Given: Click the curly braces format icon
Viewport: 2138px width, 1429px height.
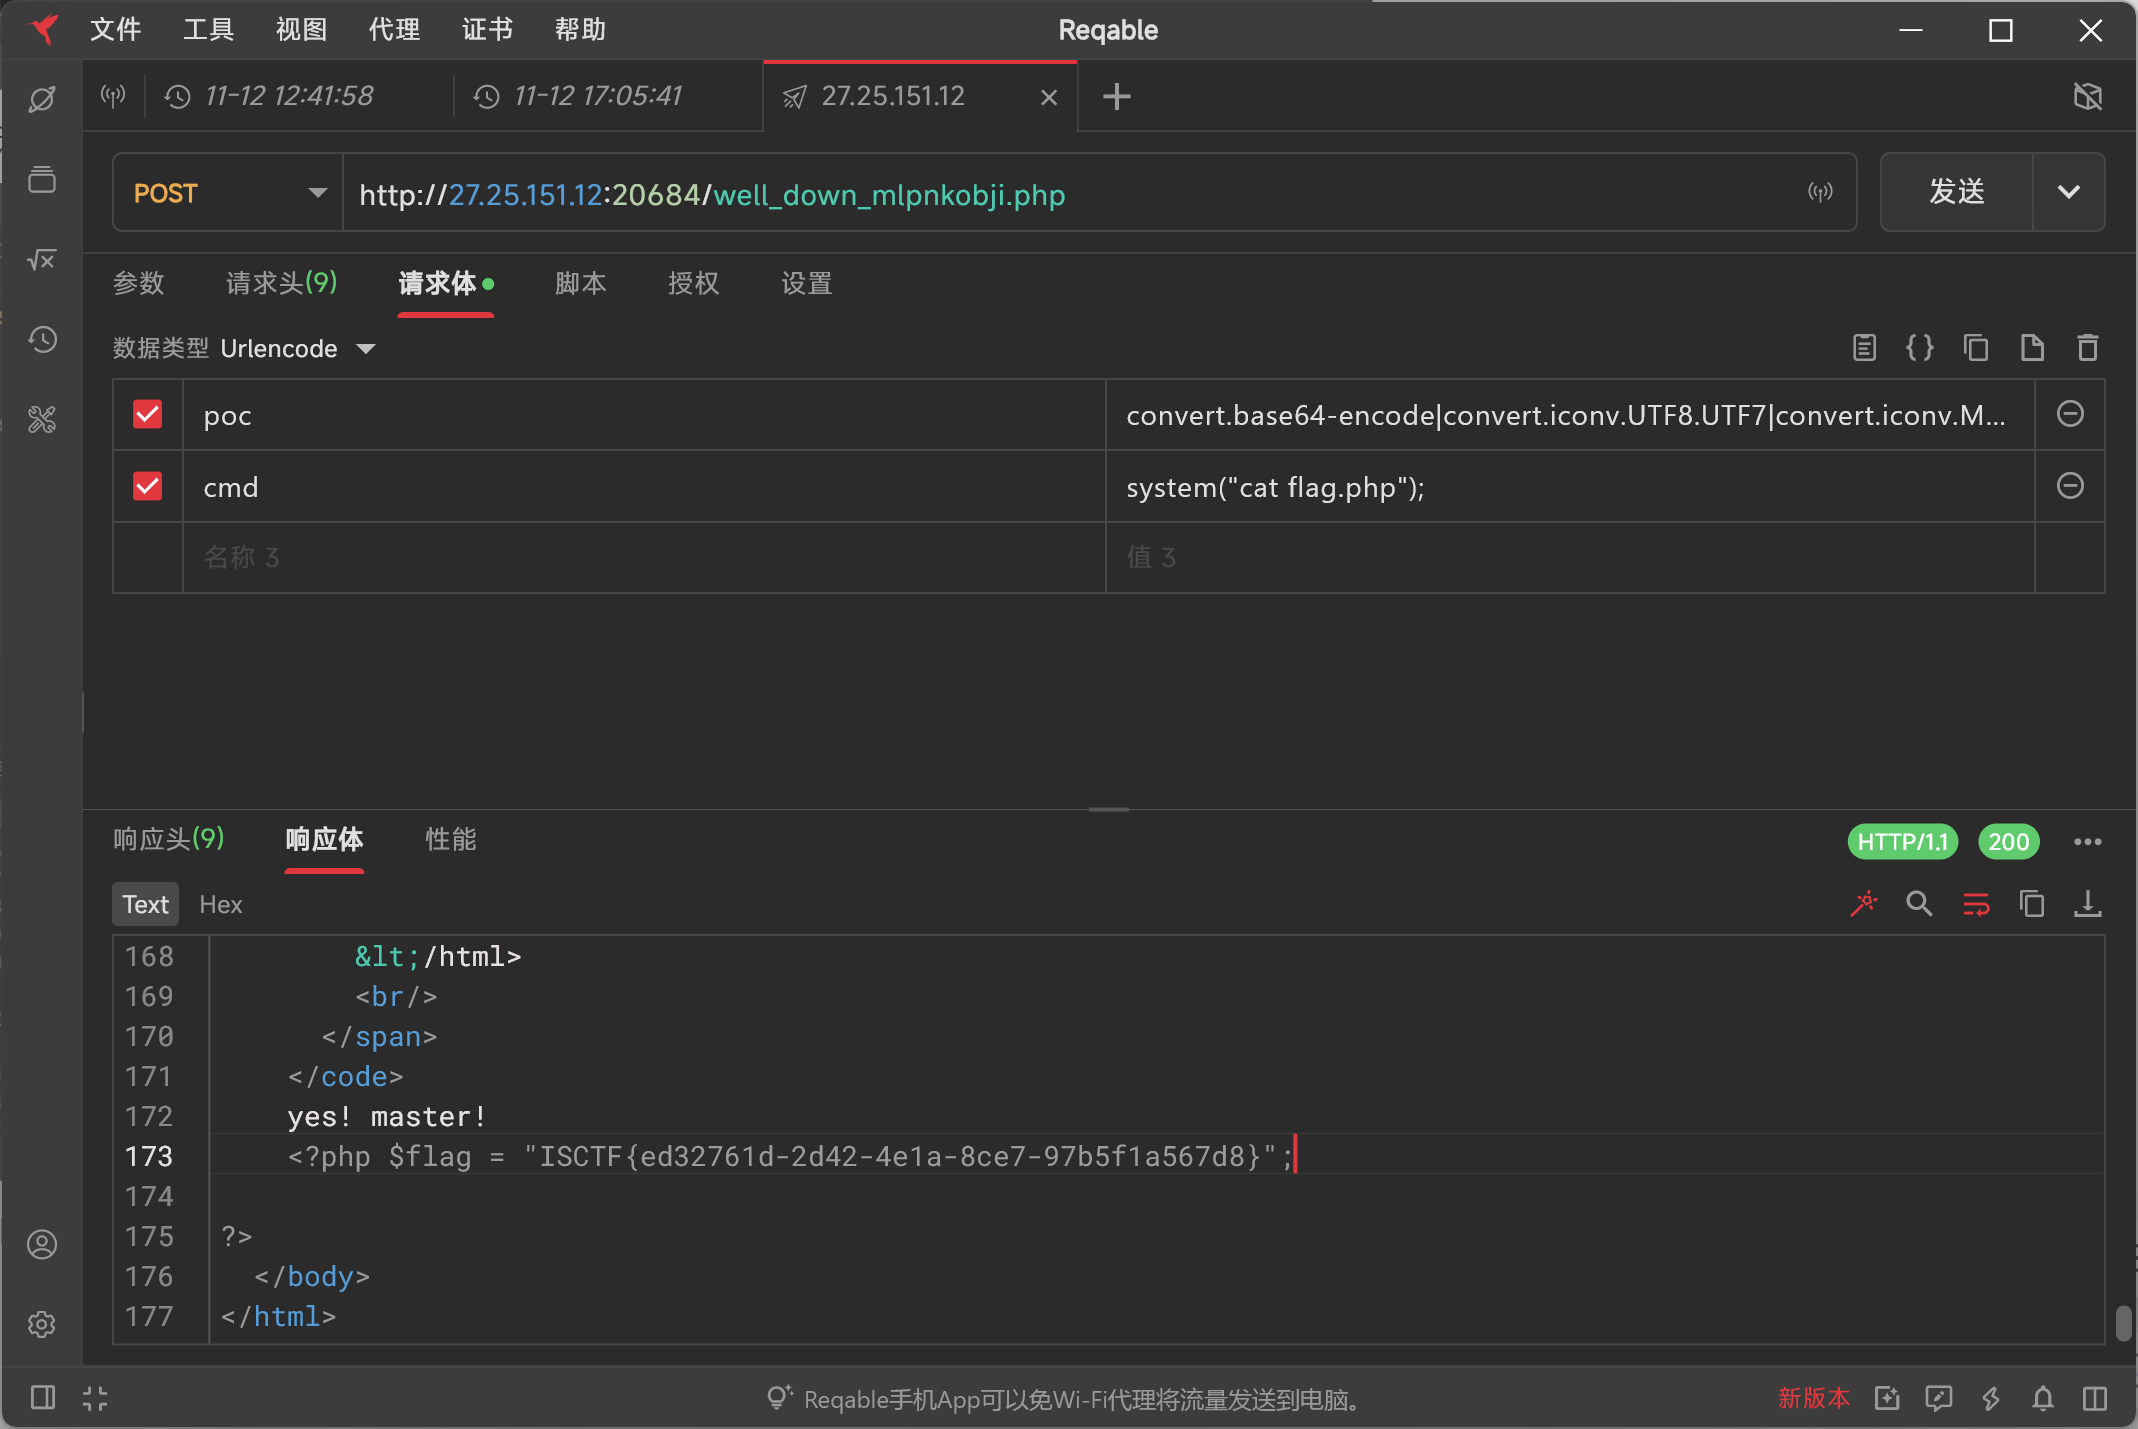Looking at the screenshot, I should [x=1919, y=348].
